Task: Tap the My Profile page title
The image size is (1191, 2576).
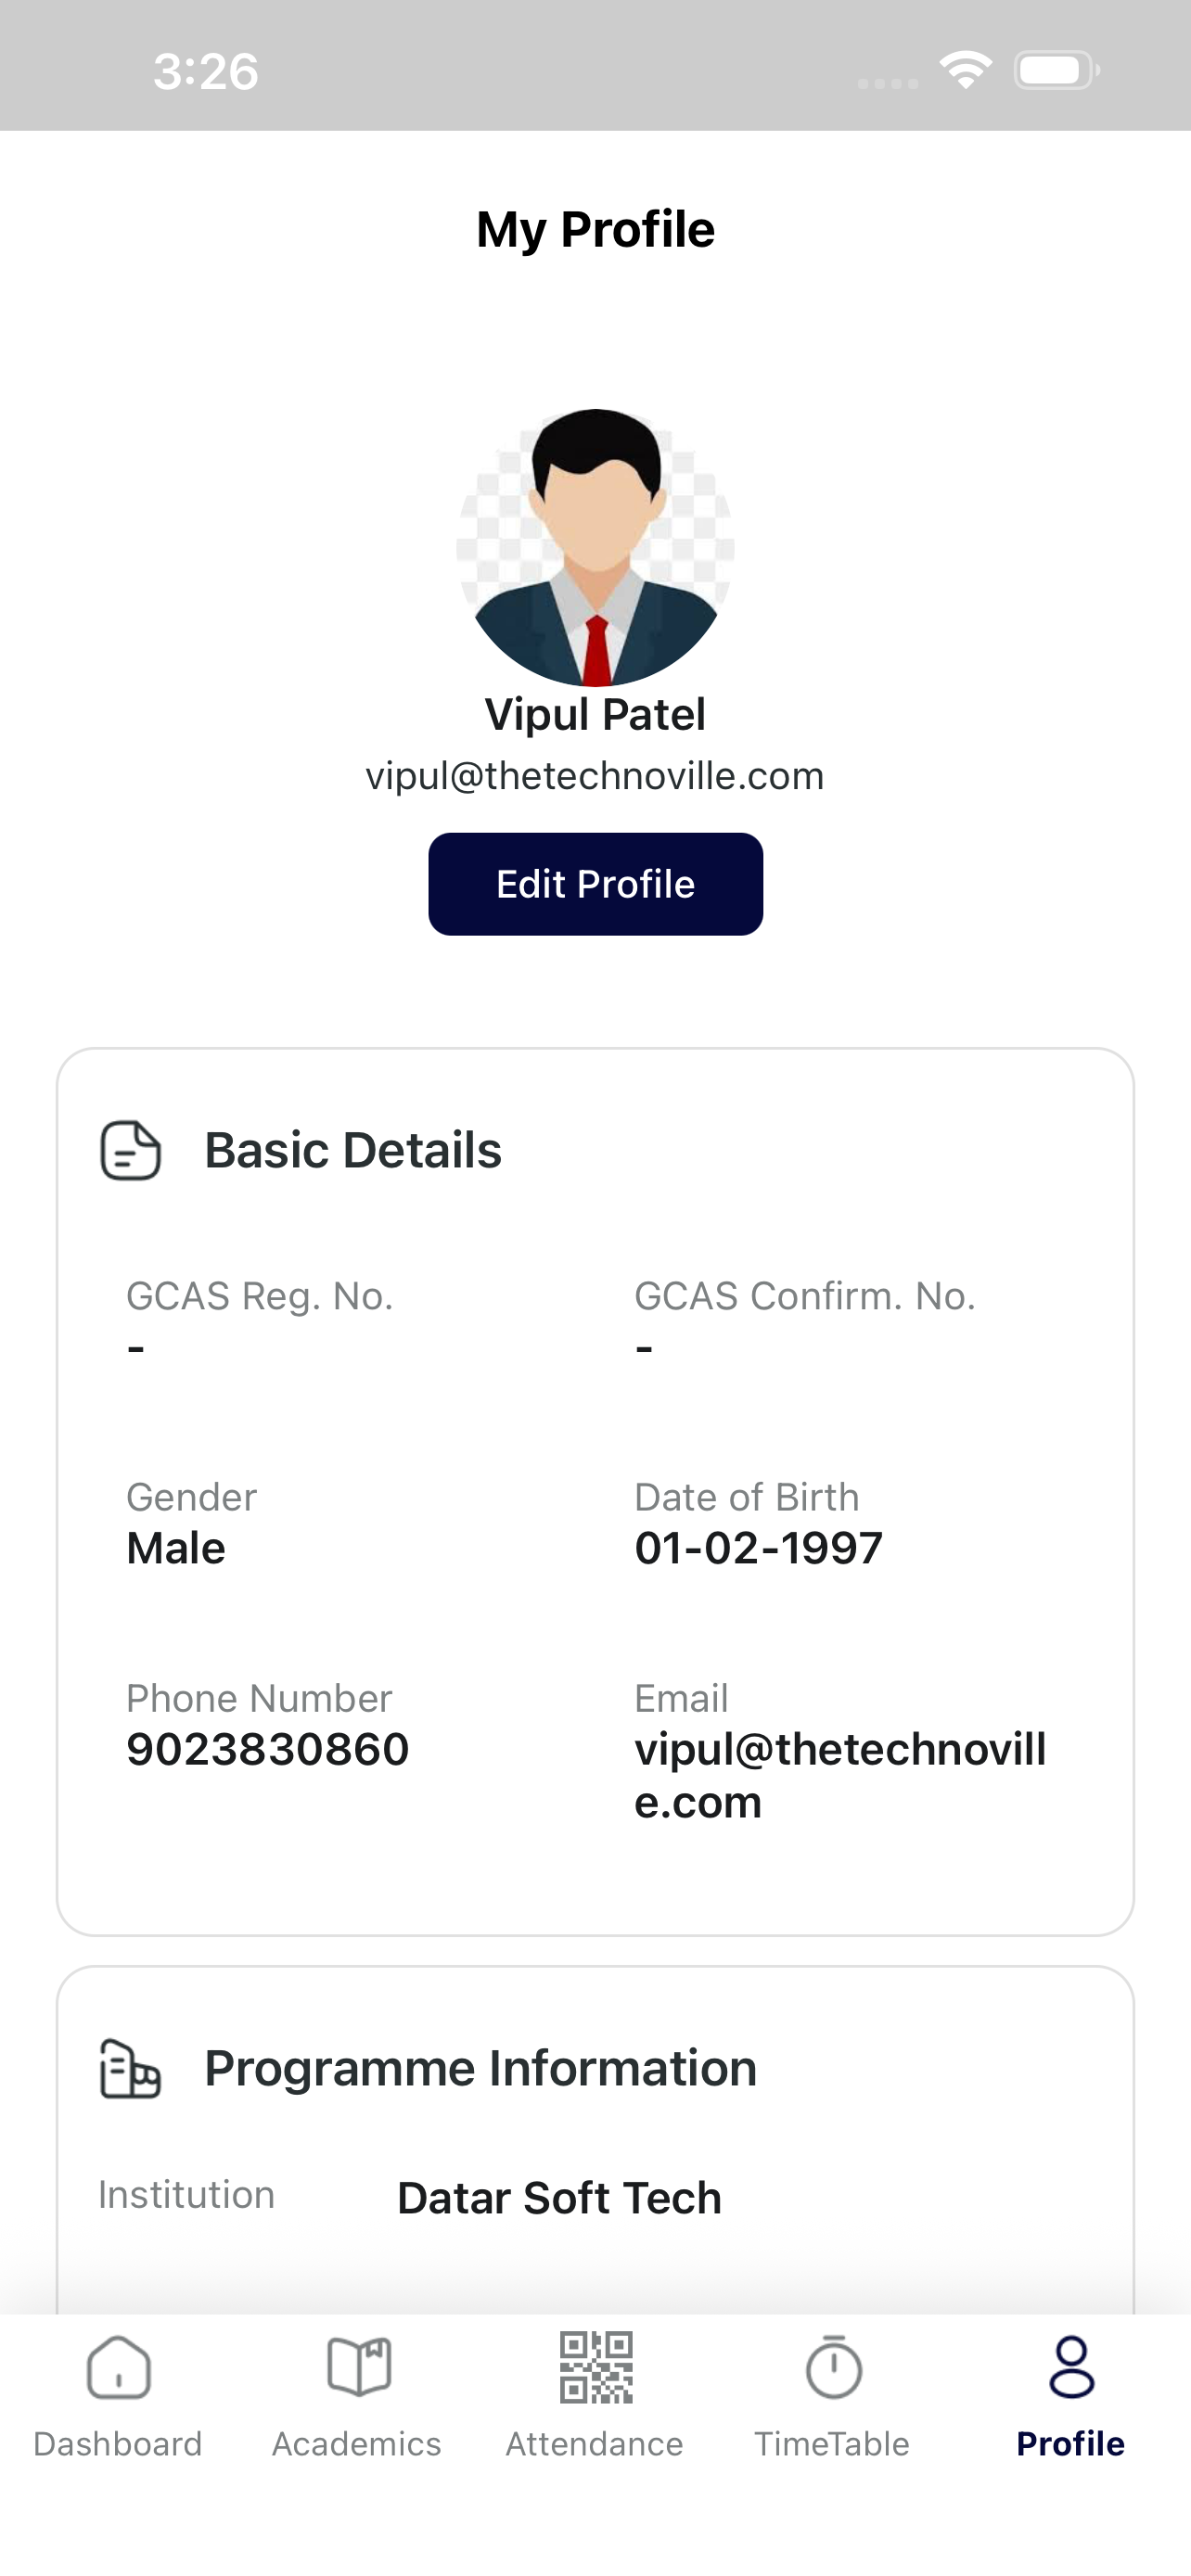Action: [x=595, y=230]
